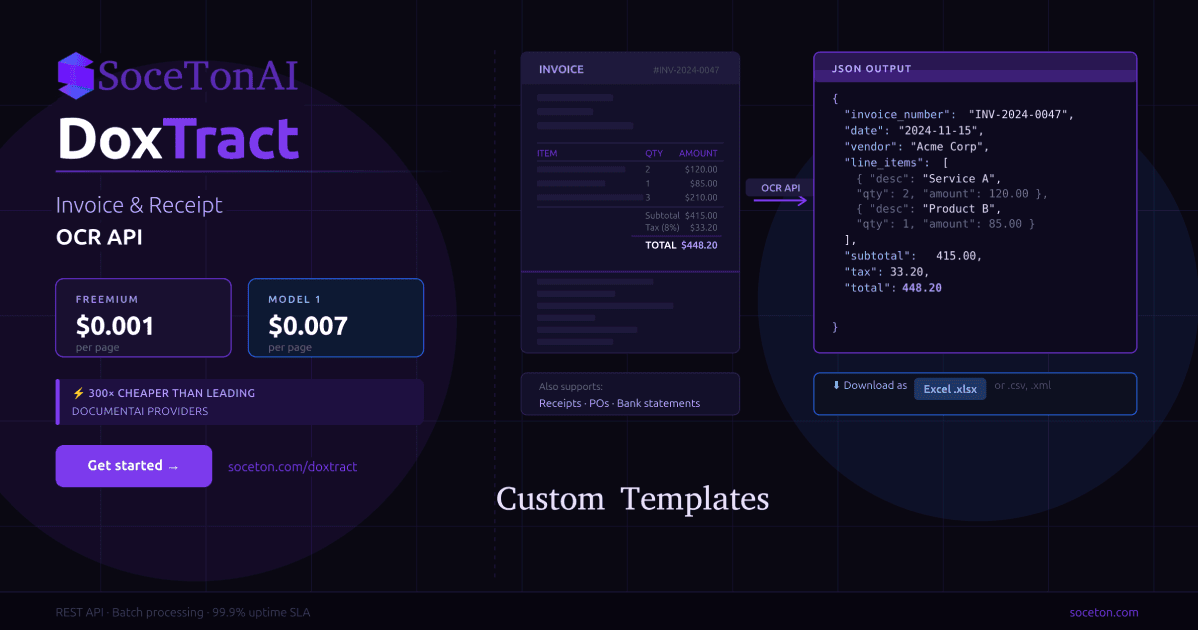Click the Custom Templates heading

coord(633,499)
